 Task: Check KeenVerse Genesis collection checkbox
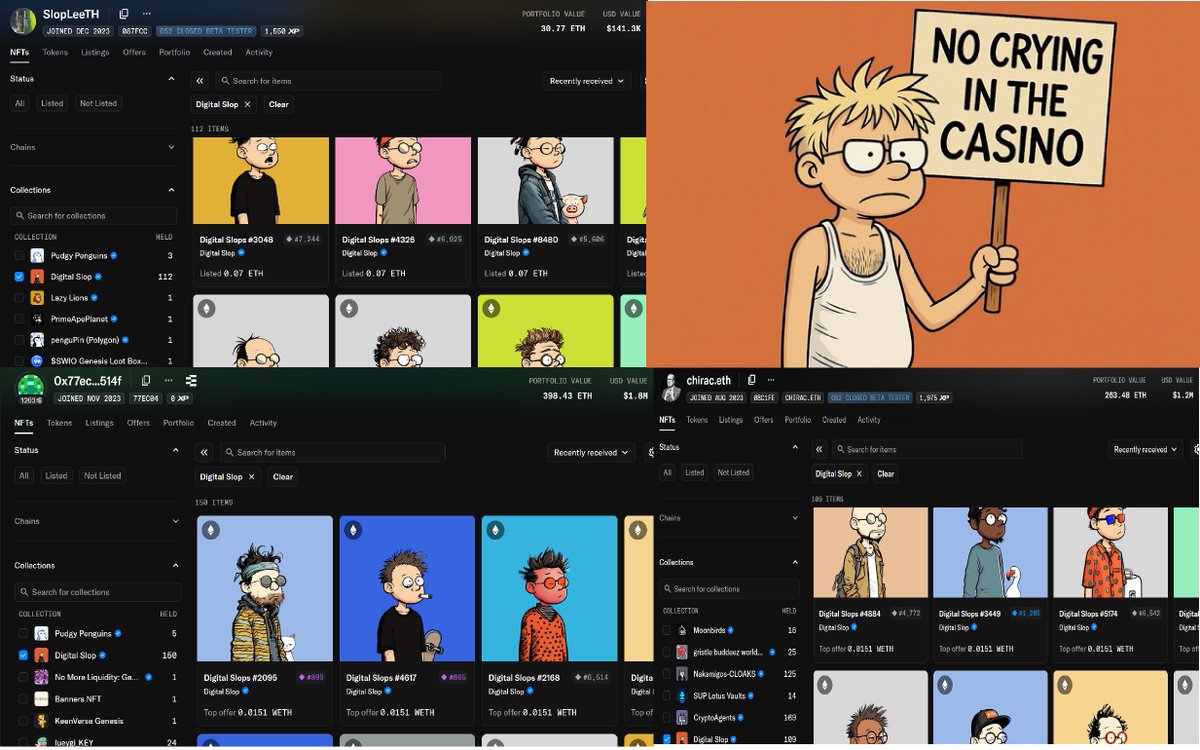click(x=23, y=721)
